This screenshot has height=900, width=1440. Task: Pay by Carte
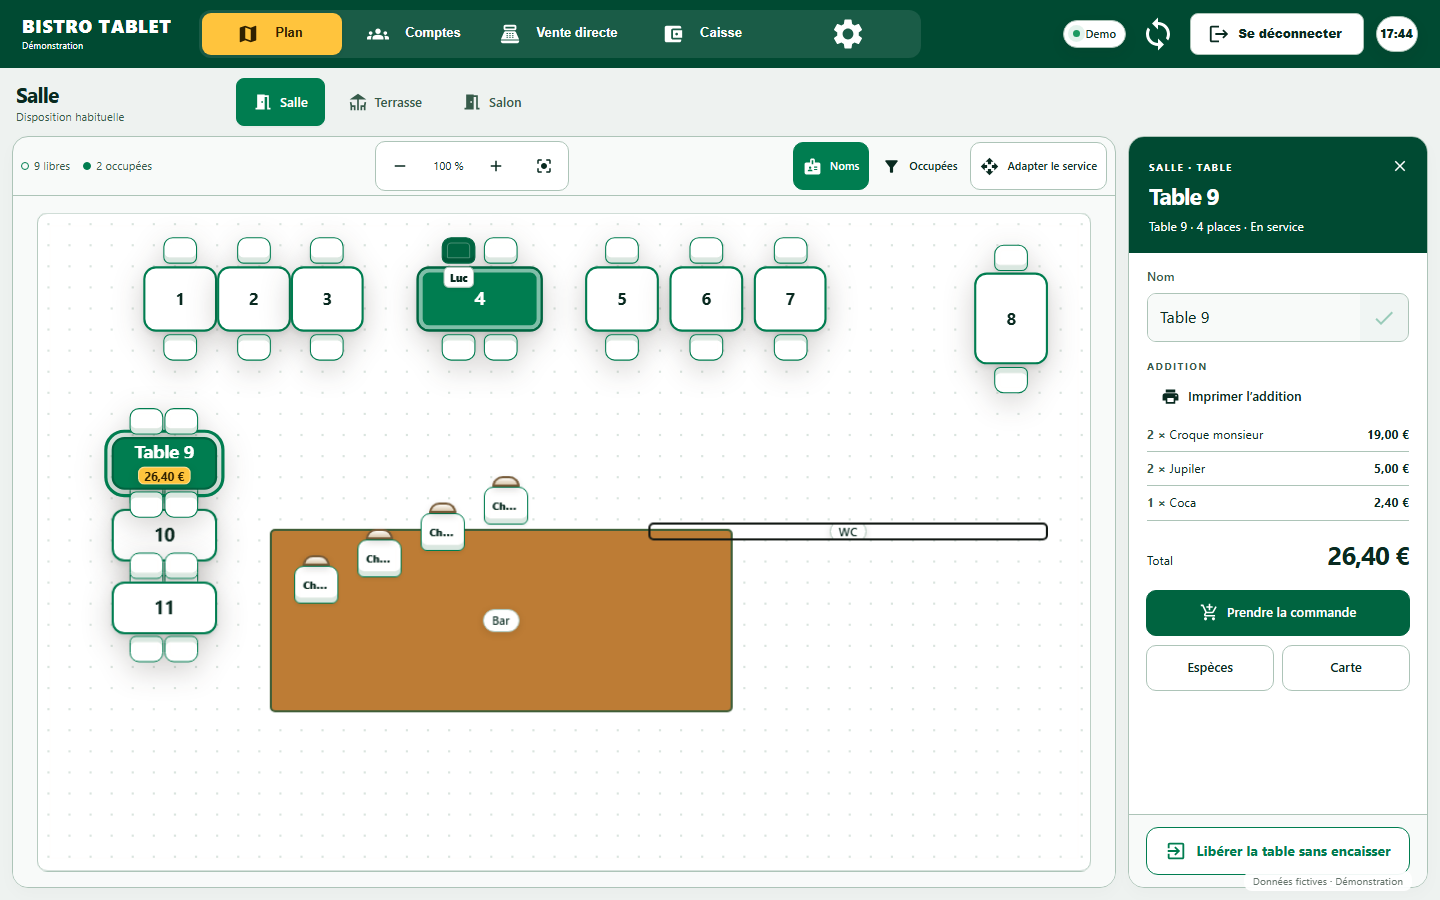[x=1346, y=668]
